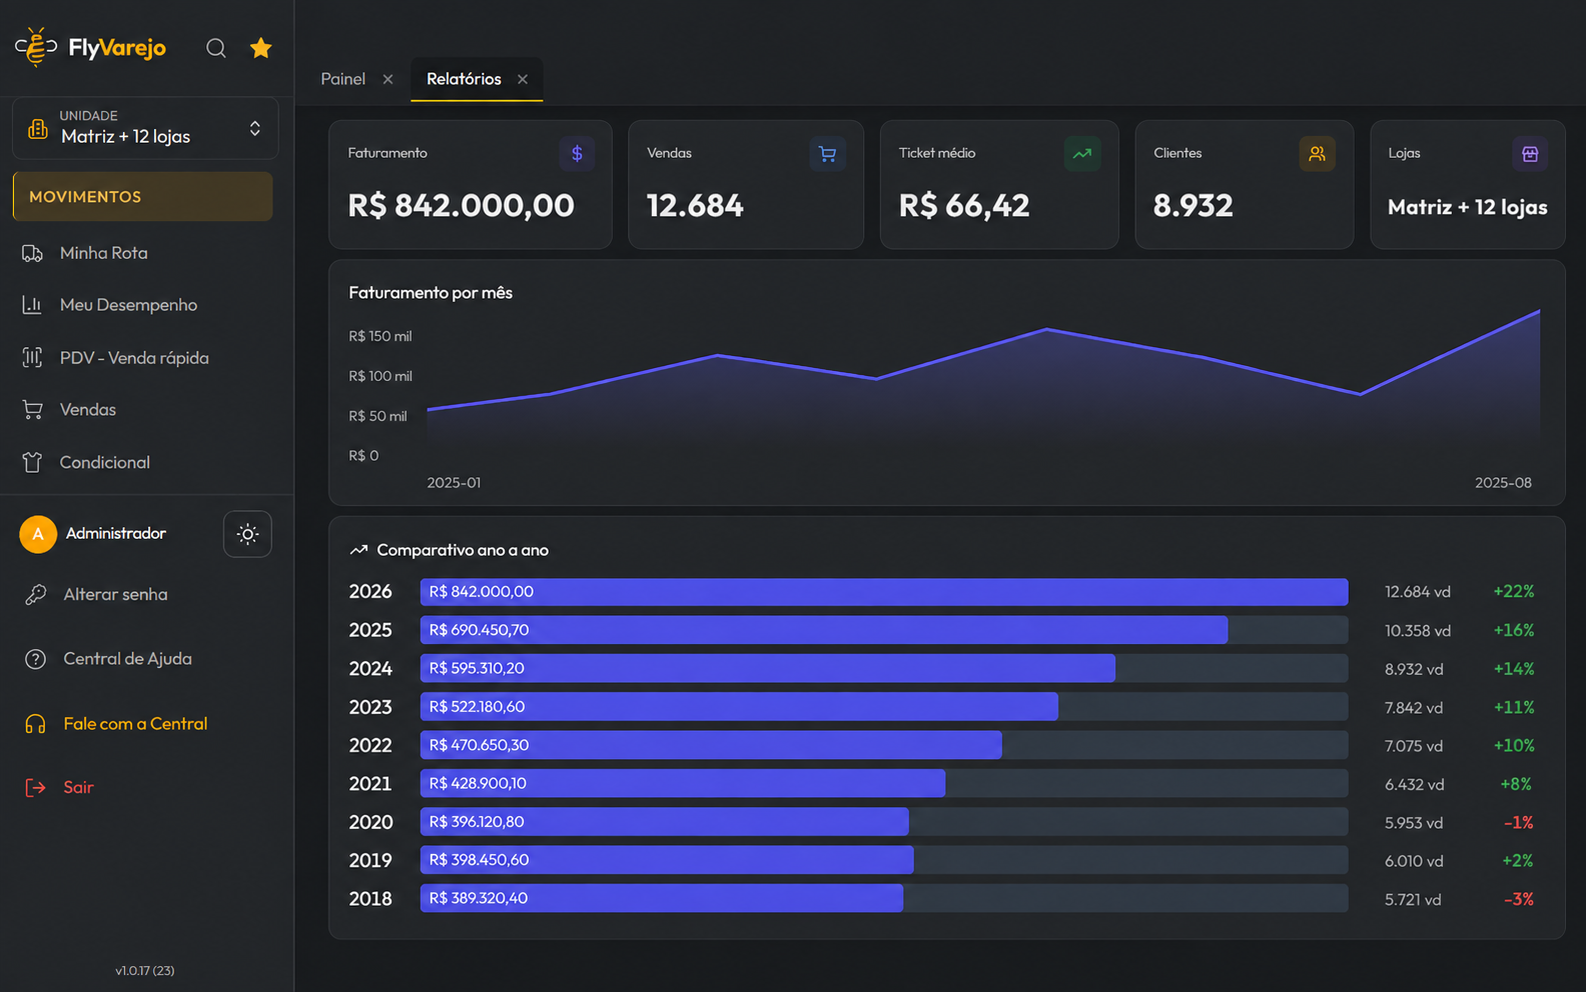
Task: Click the 2026 revenue bar R$ 842.000,00
Action: point(884,592)
